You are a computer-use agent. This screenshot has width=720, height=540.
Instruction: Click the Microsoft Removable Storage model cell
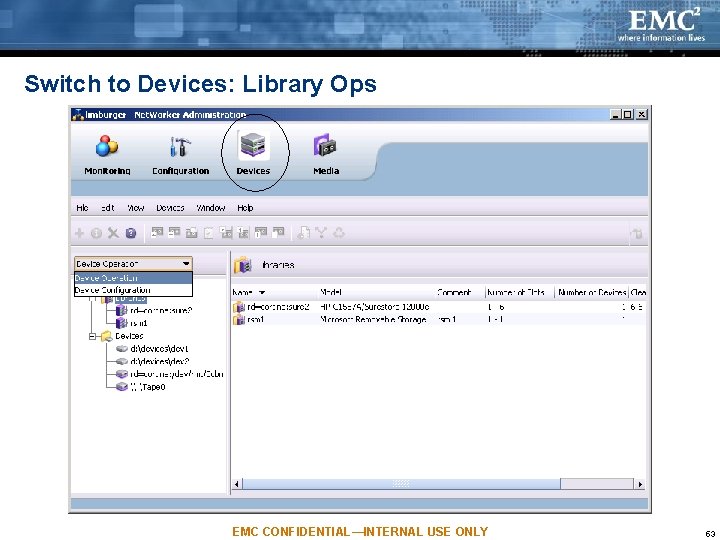tap(373, 320)
